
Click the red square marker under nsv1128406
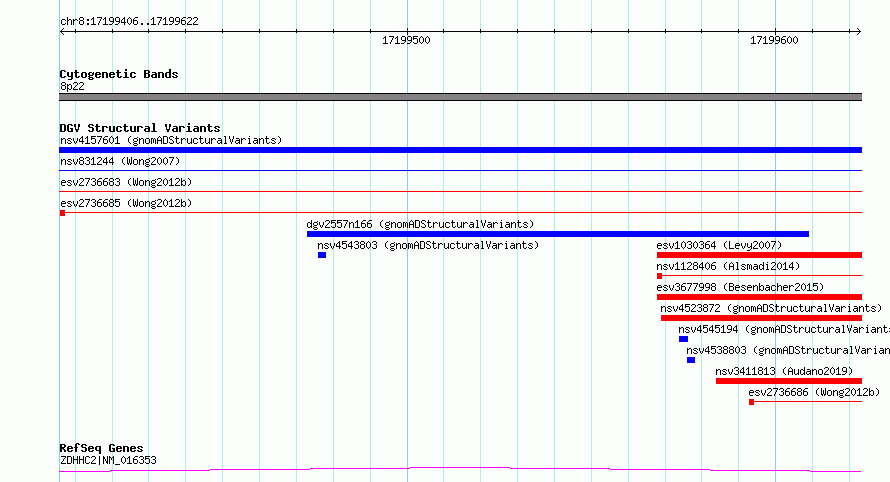pos(660,276)
